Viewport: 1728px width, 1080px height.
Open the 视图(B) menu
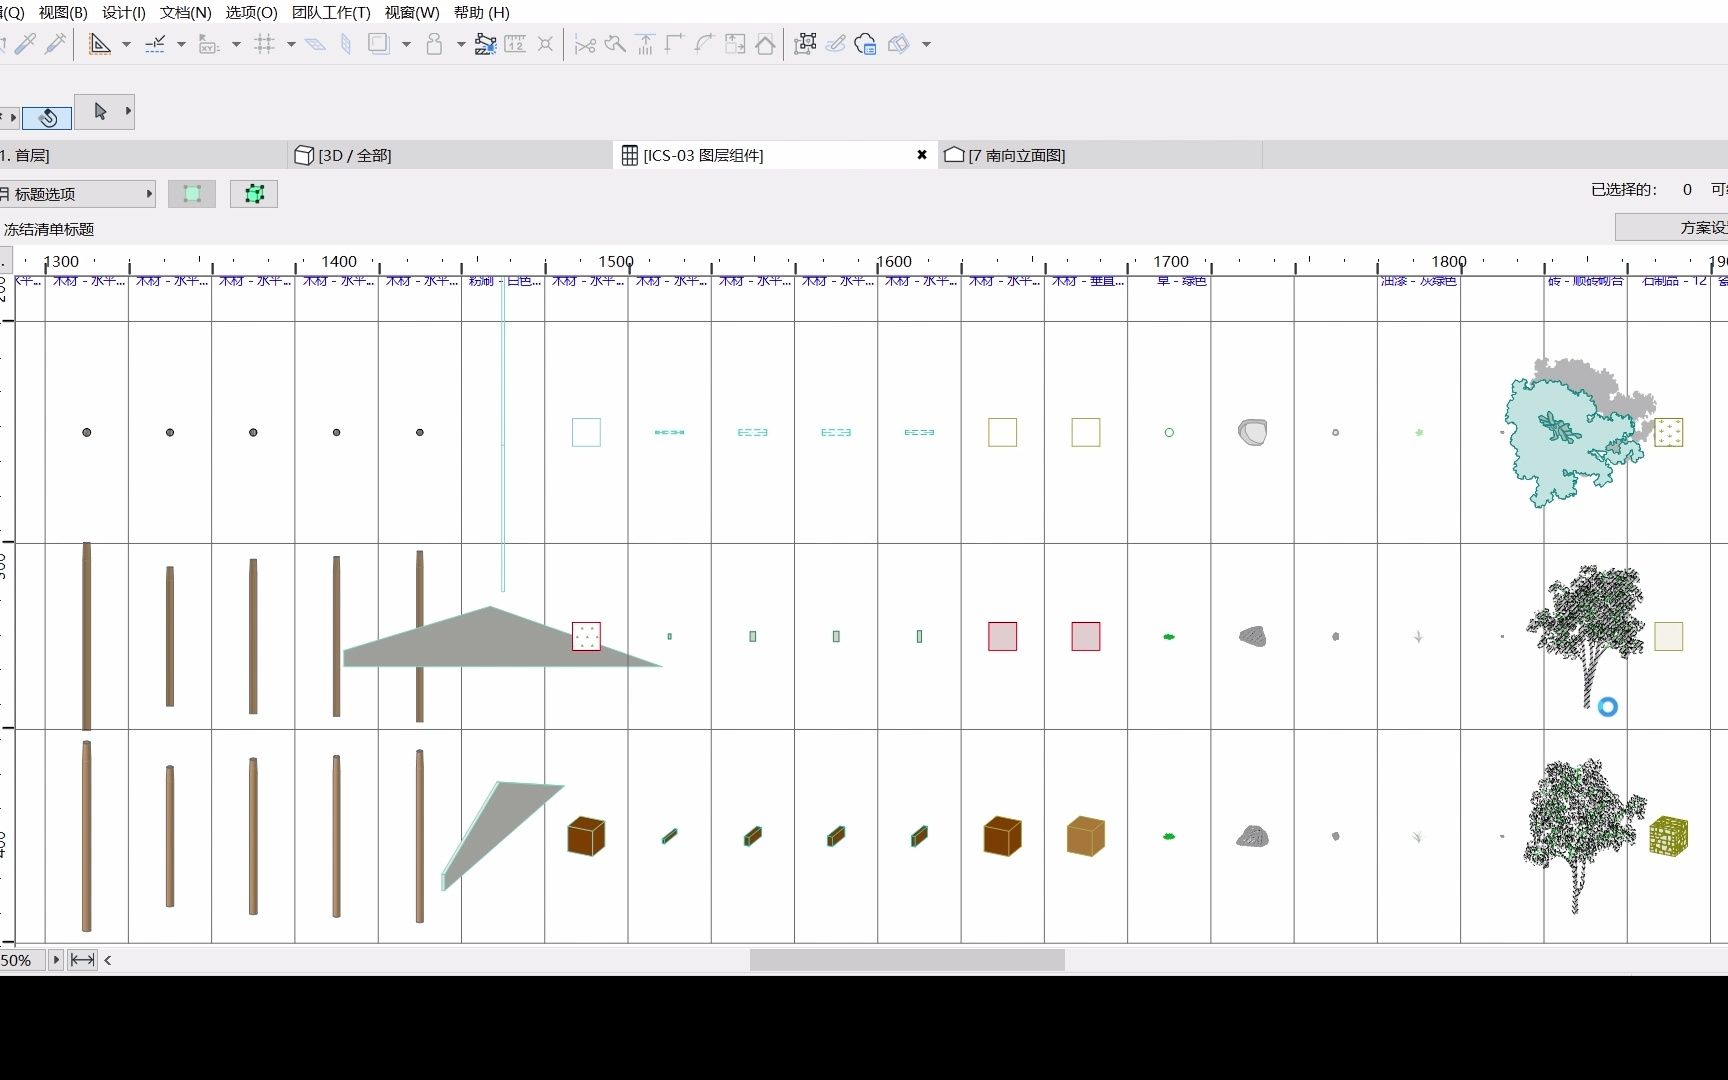(63, 12)
